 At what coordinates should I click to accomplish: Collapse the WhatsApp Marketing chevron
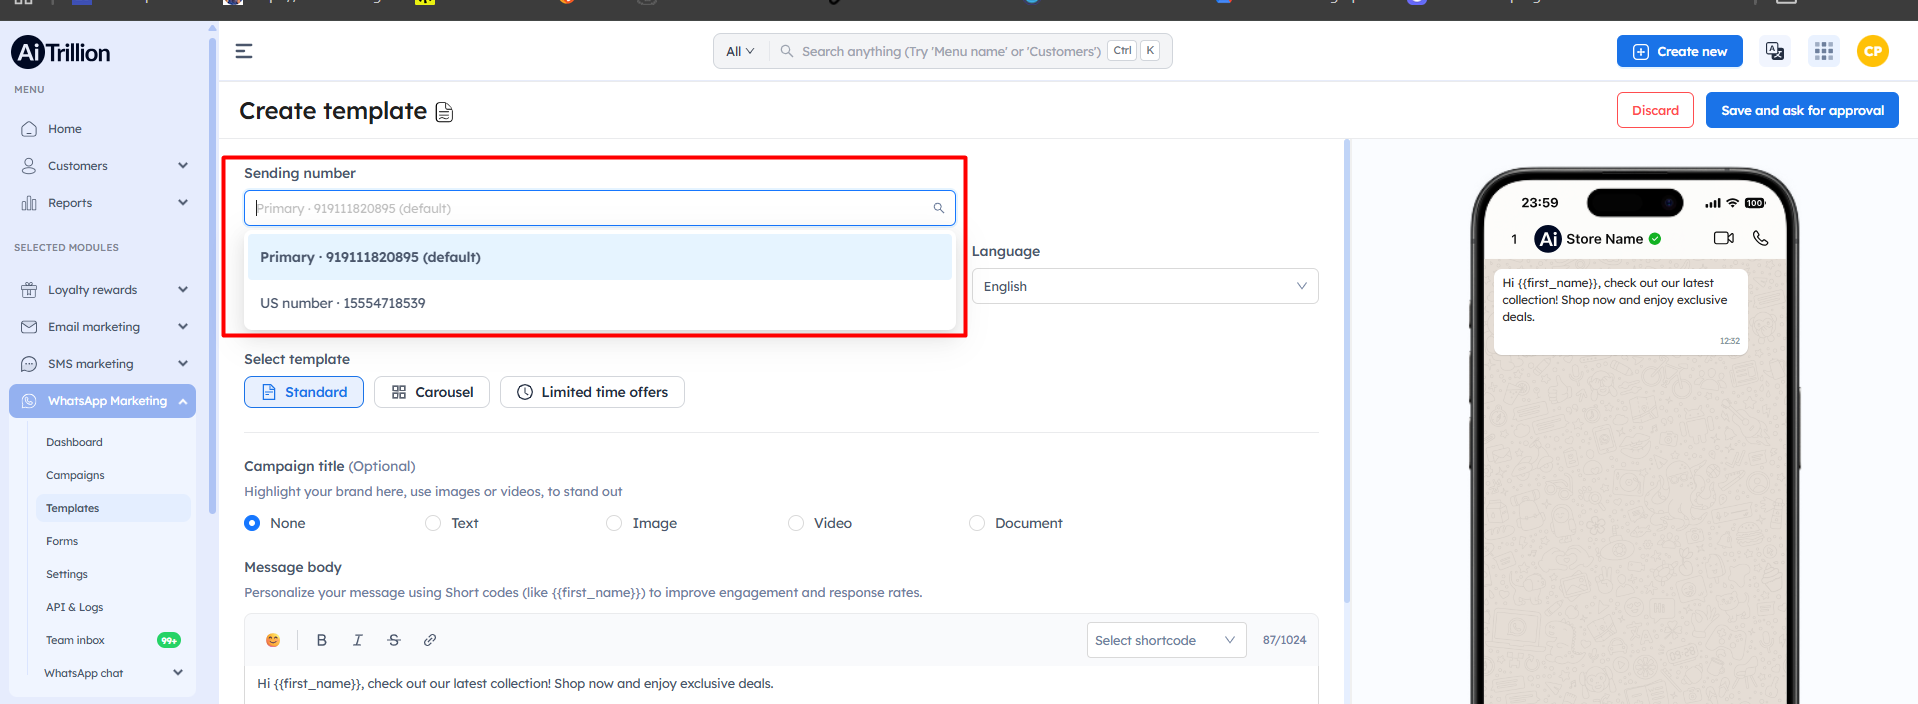coord(183,401)
